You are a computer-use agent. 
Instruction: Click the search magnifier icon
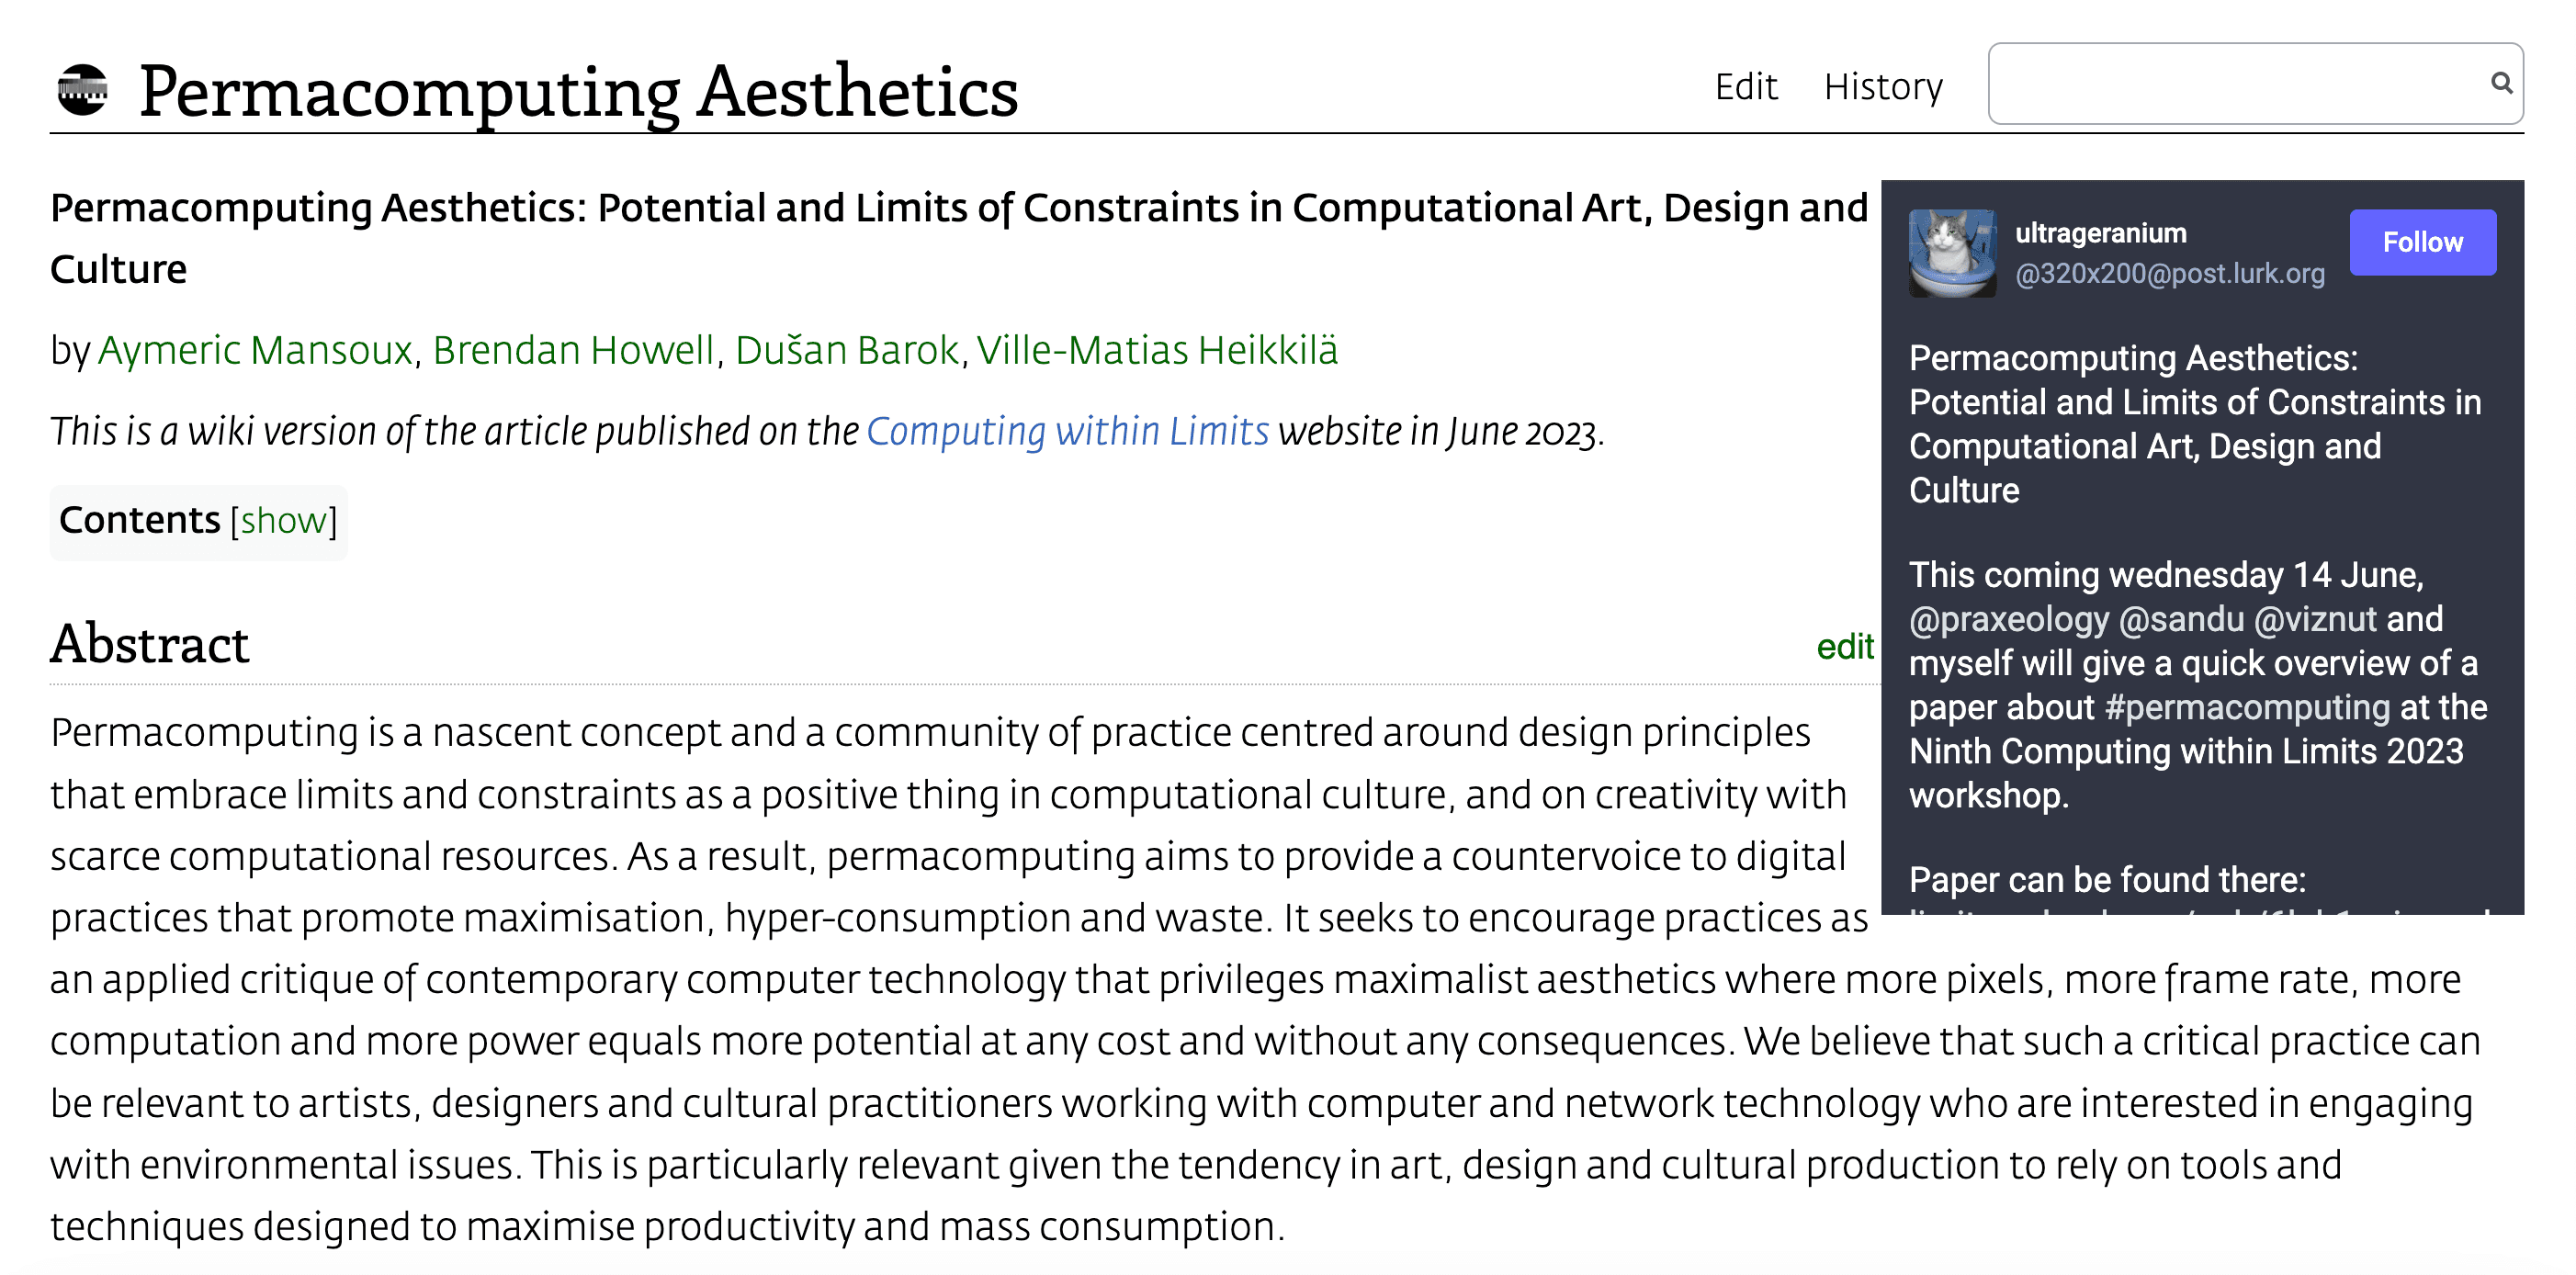pyautogui.click(x=2500, y=83)
